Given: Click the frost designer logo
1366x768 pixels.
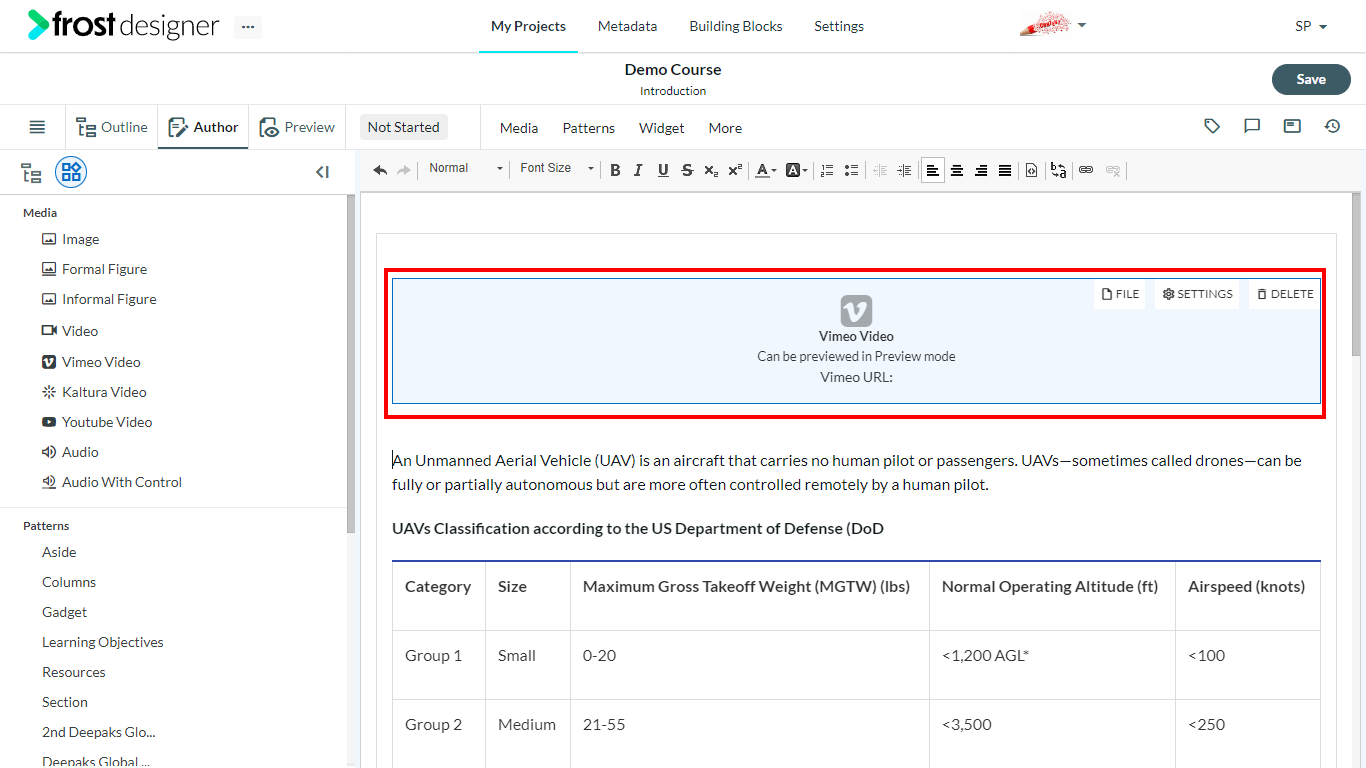Looking at the screenshot, I should click(x=123, y=25).
